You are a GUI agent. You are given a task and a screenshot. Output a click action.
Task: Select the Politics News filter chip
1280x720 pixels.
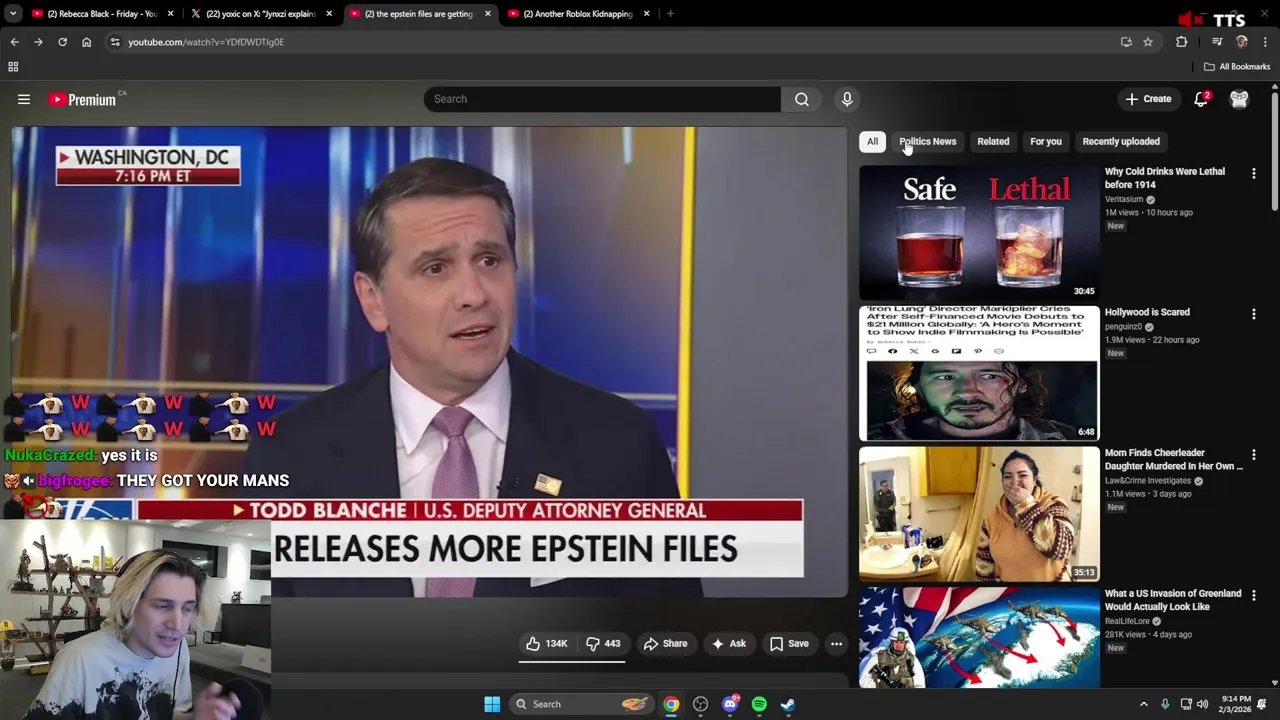[x=927, y=141]
